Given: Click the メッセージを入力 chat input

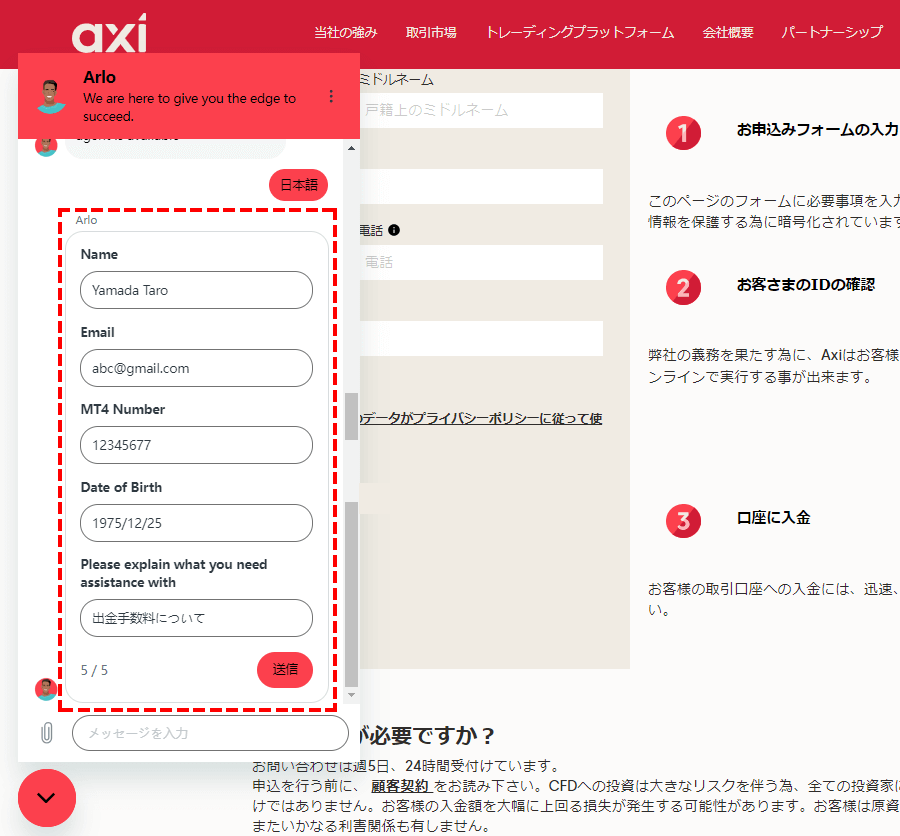Looking at the screenshot, I should click(x=210, y=733).
